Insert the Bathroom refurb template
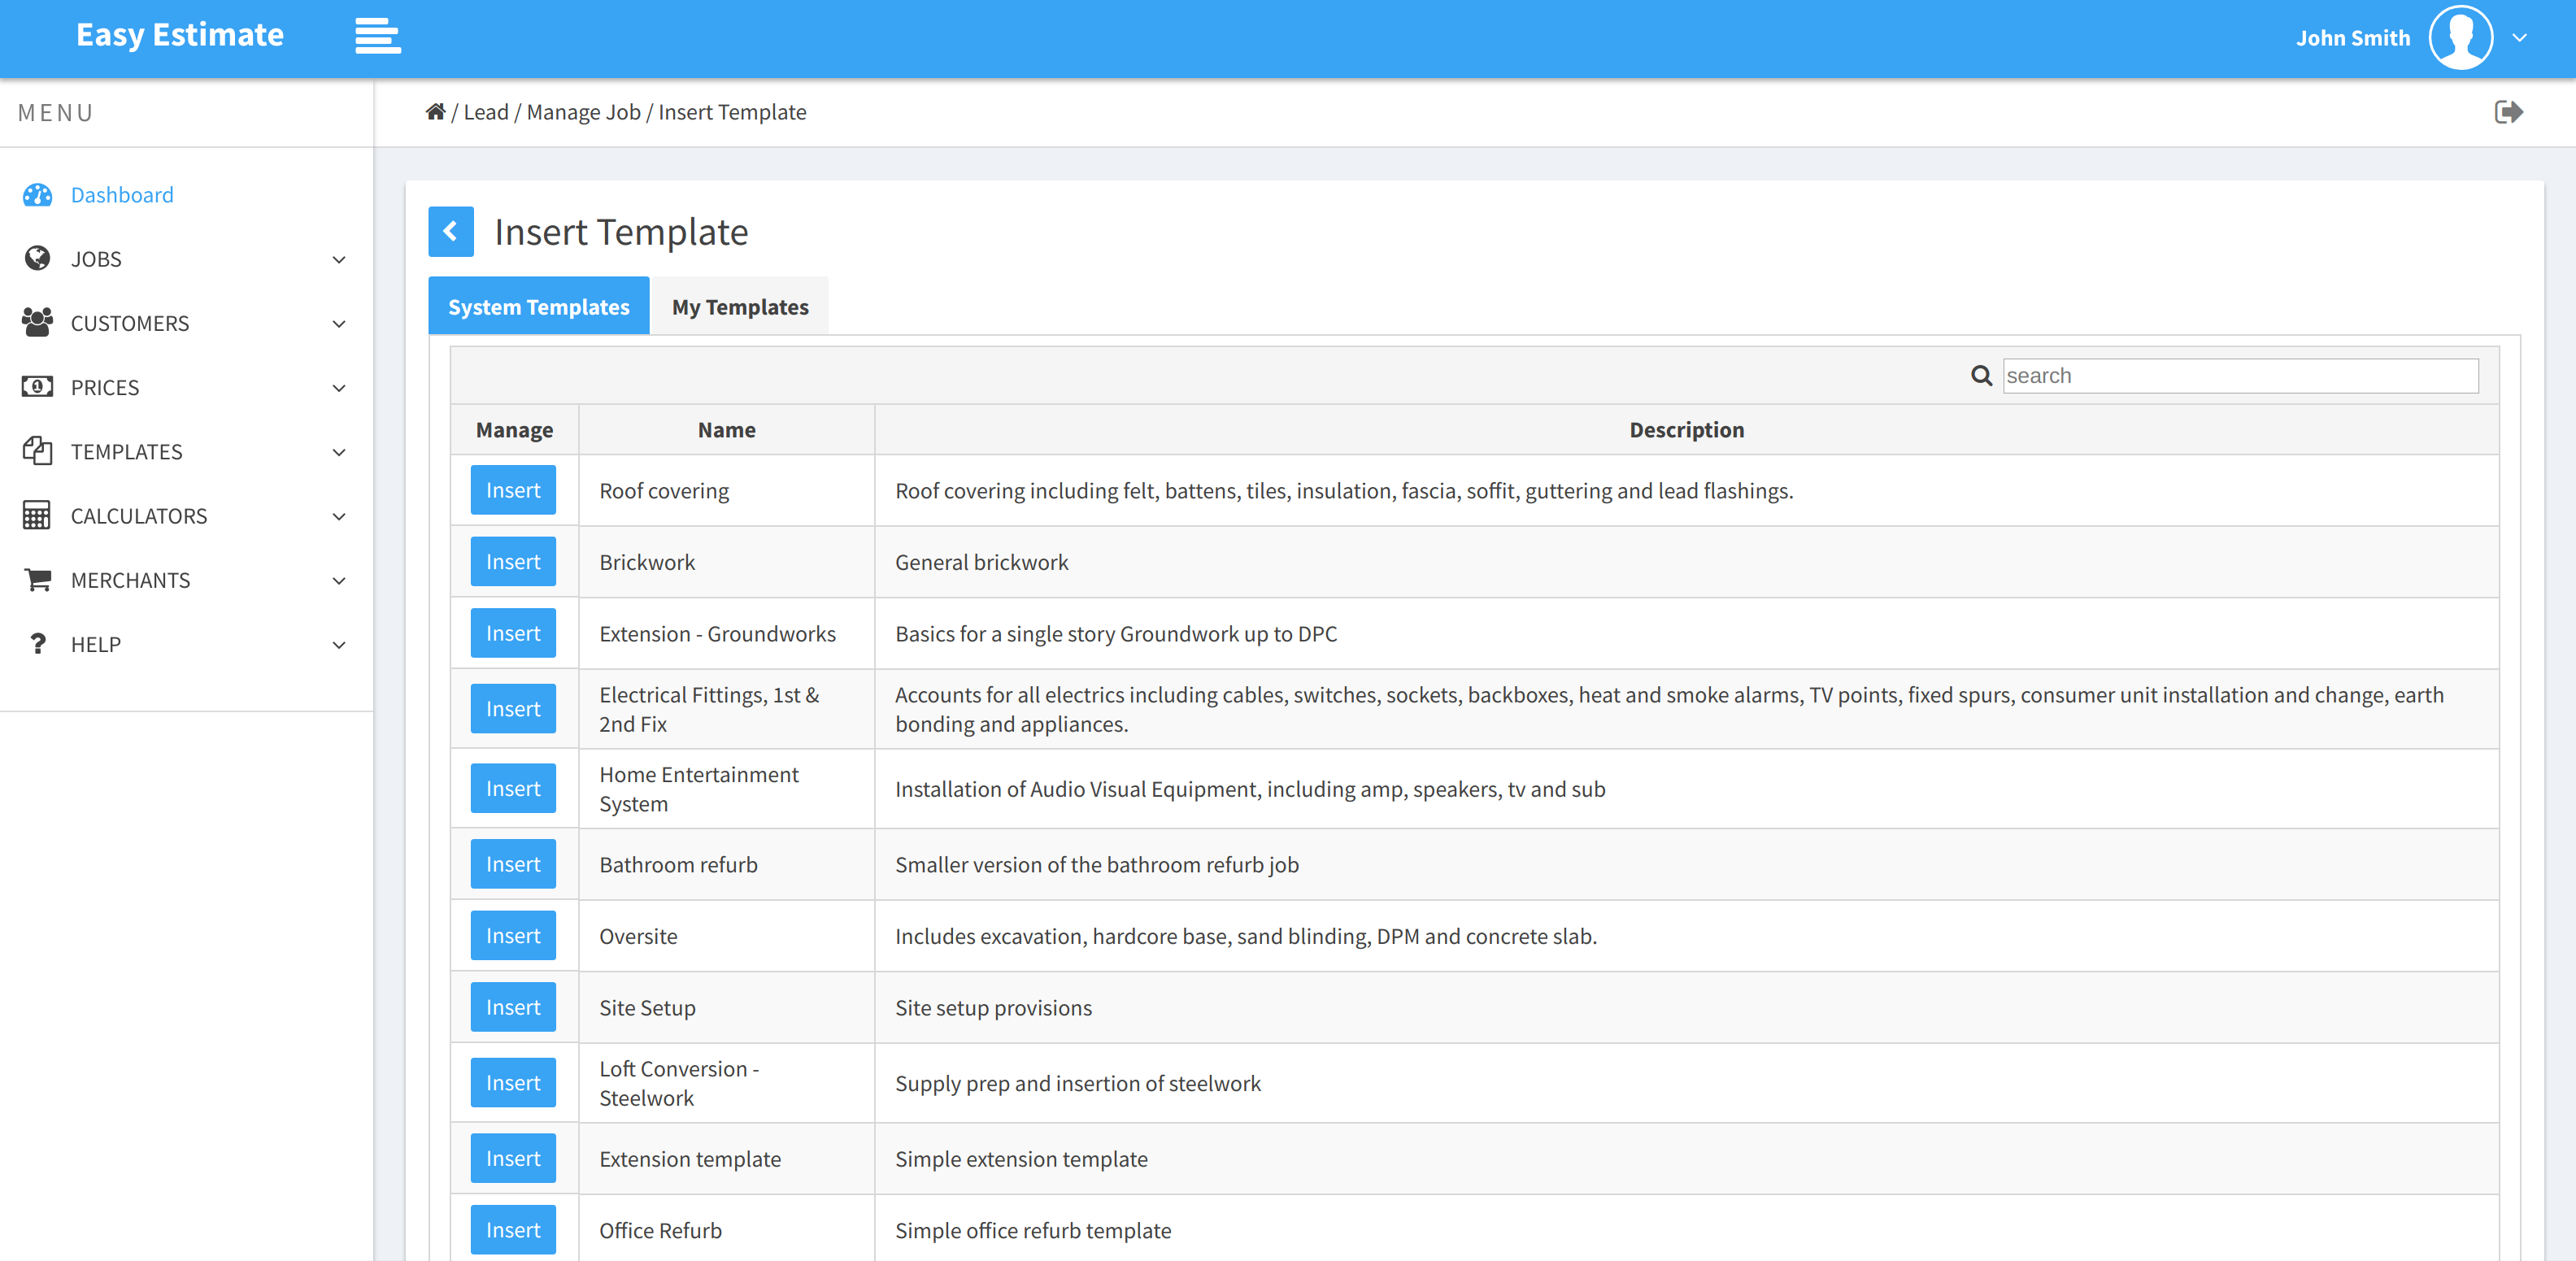The height and width of the screenshot is (1261, 2576). click(513, 864)
